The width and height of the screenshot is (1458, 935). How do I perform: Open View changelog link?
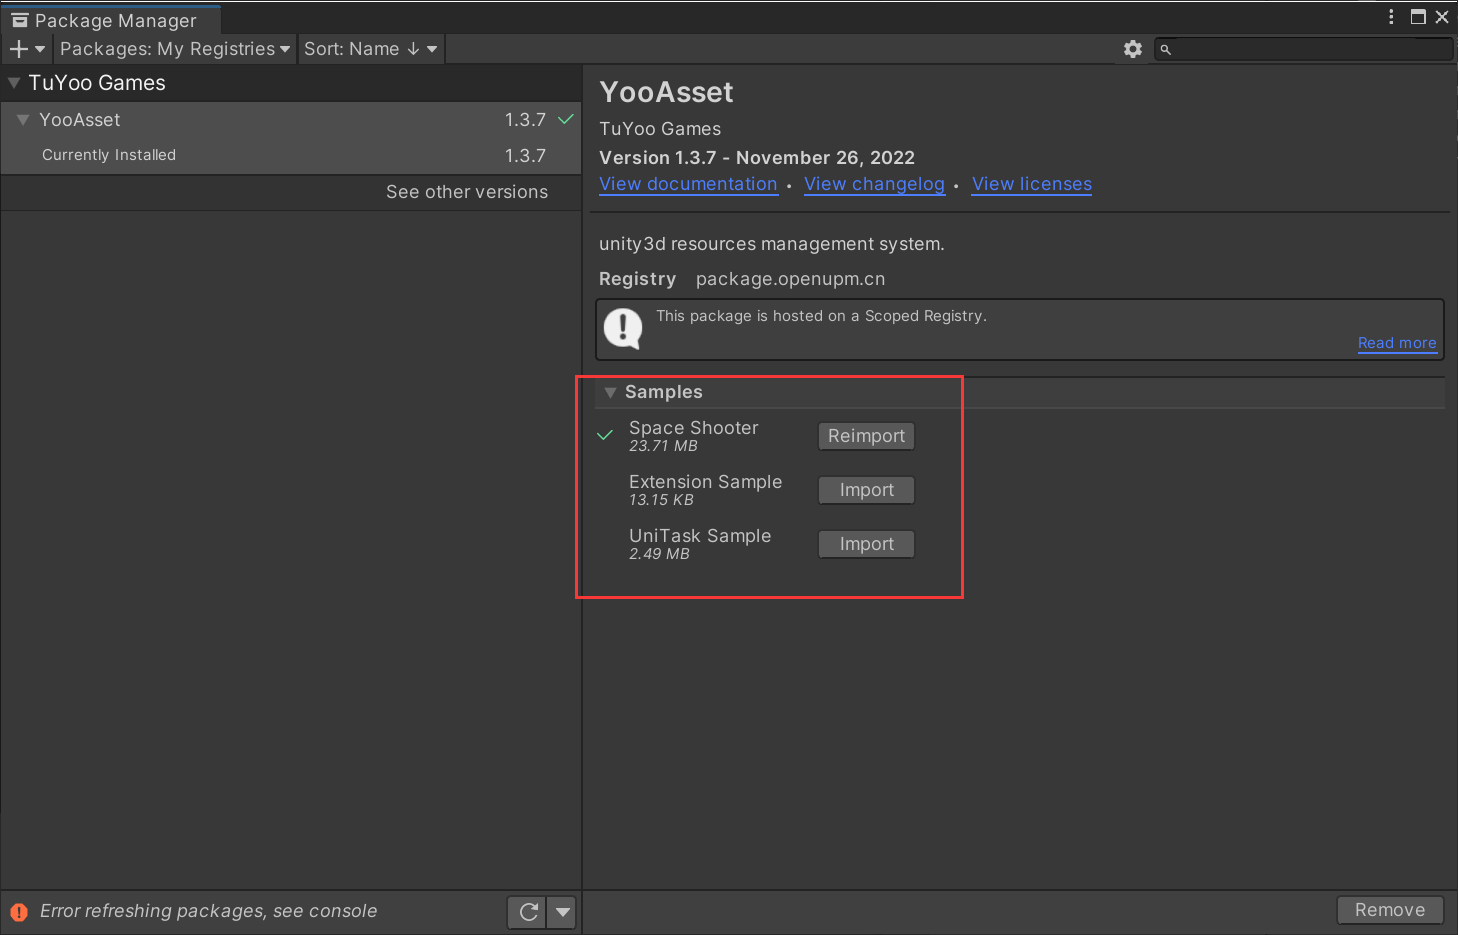click(x=874, y=184)
